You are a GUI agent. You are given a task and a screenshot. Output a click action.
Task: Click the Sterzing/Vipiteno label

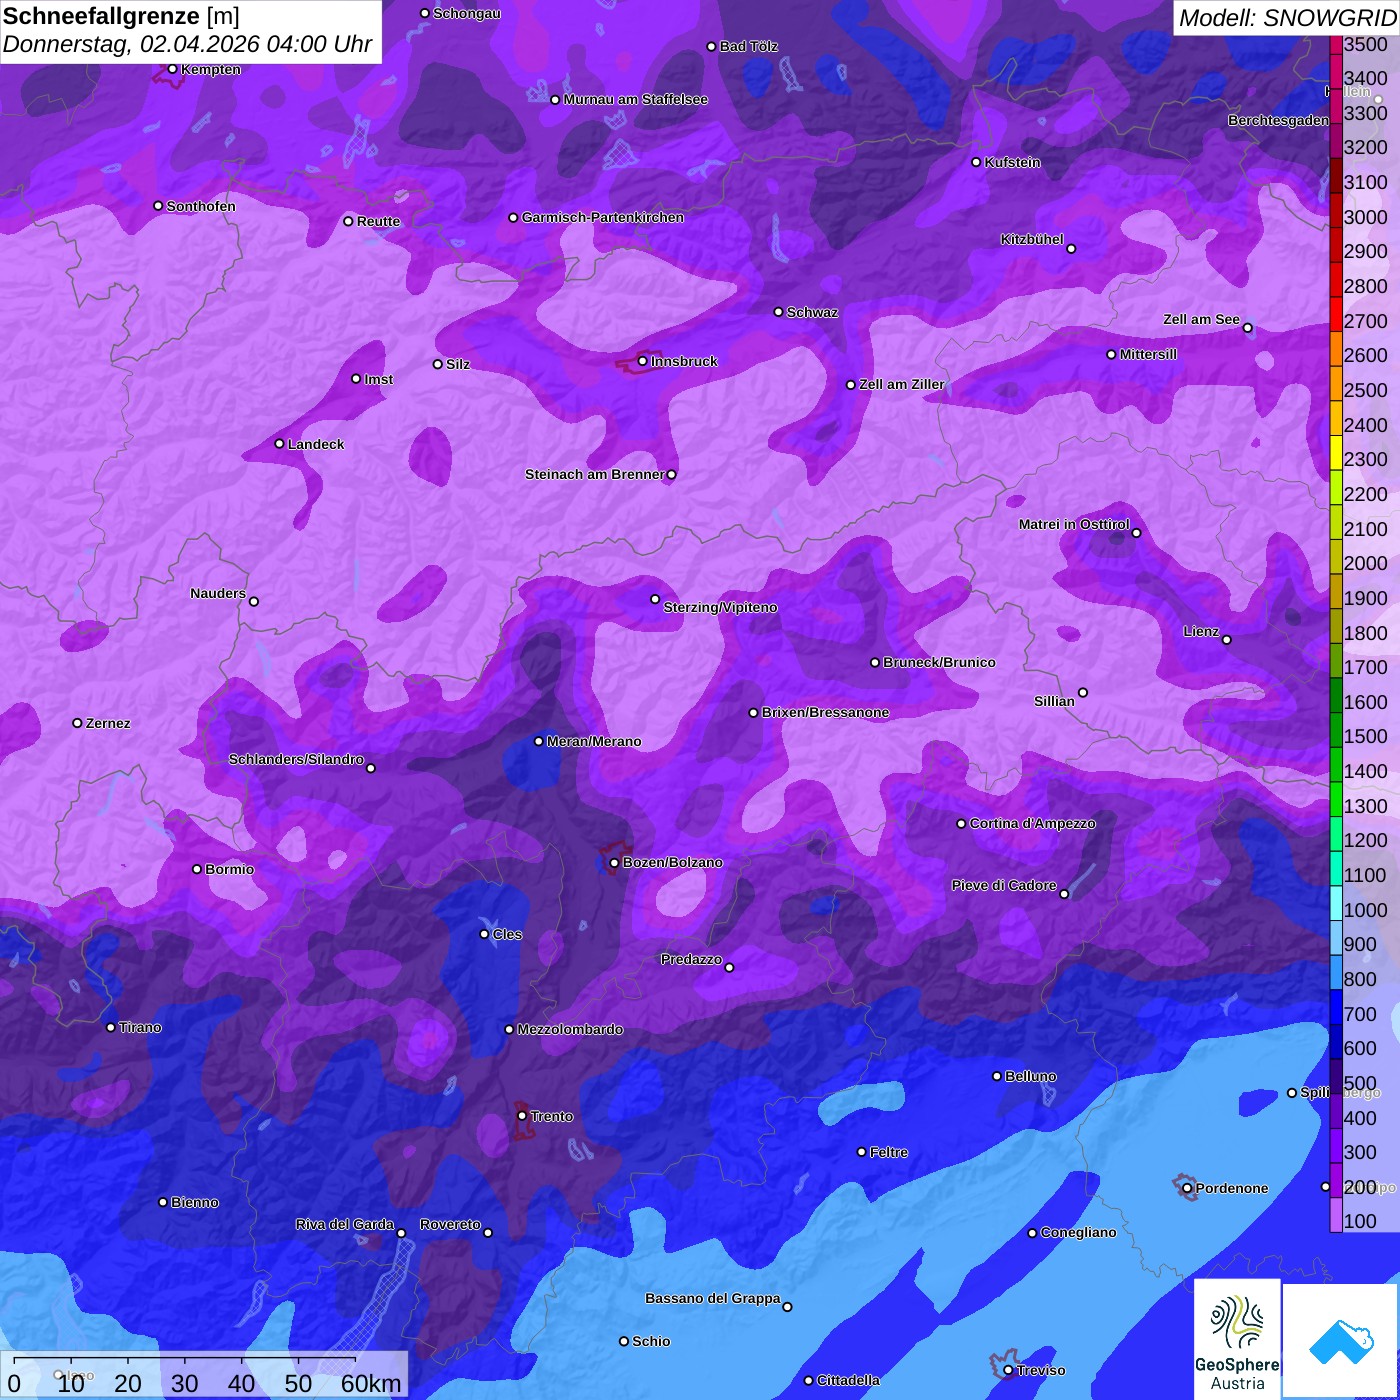(720, 607)
